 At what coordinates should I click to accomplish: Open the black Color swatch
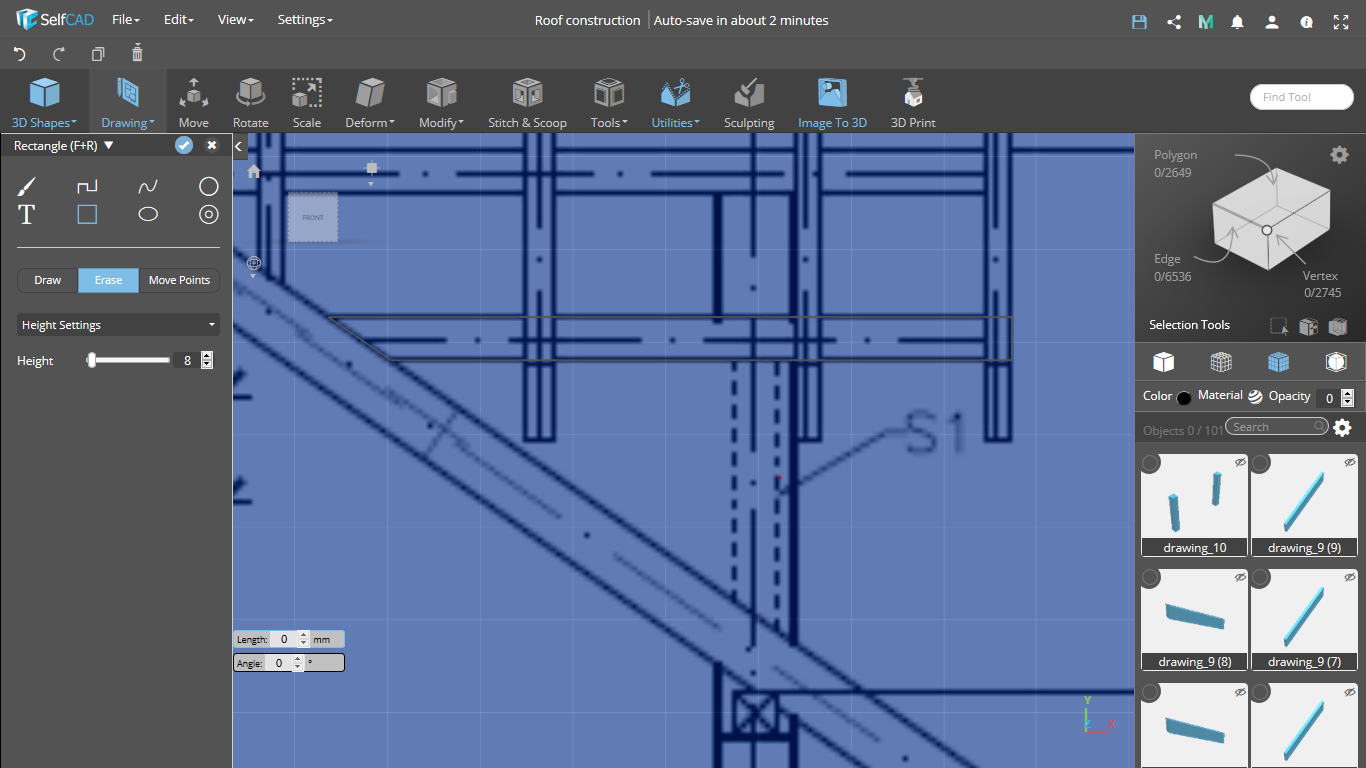coord(1184,398)
